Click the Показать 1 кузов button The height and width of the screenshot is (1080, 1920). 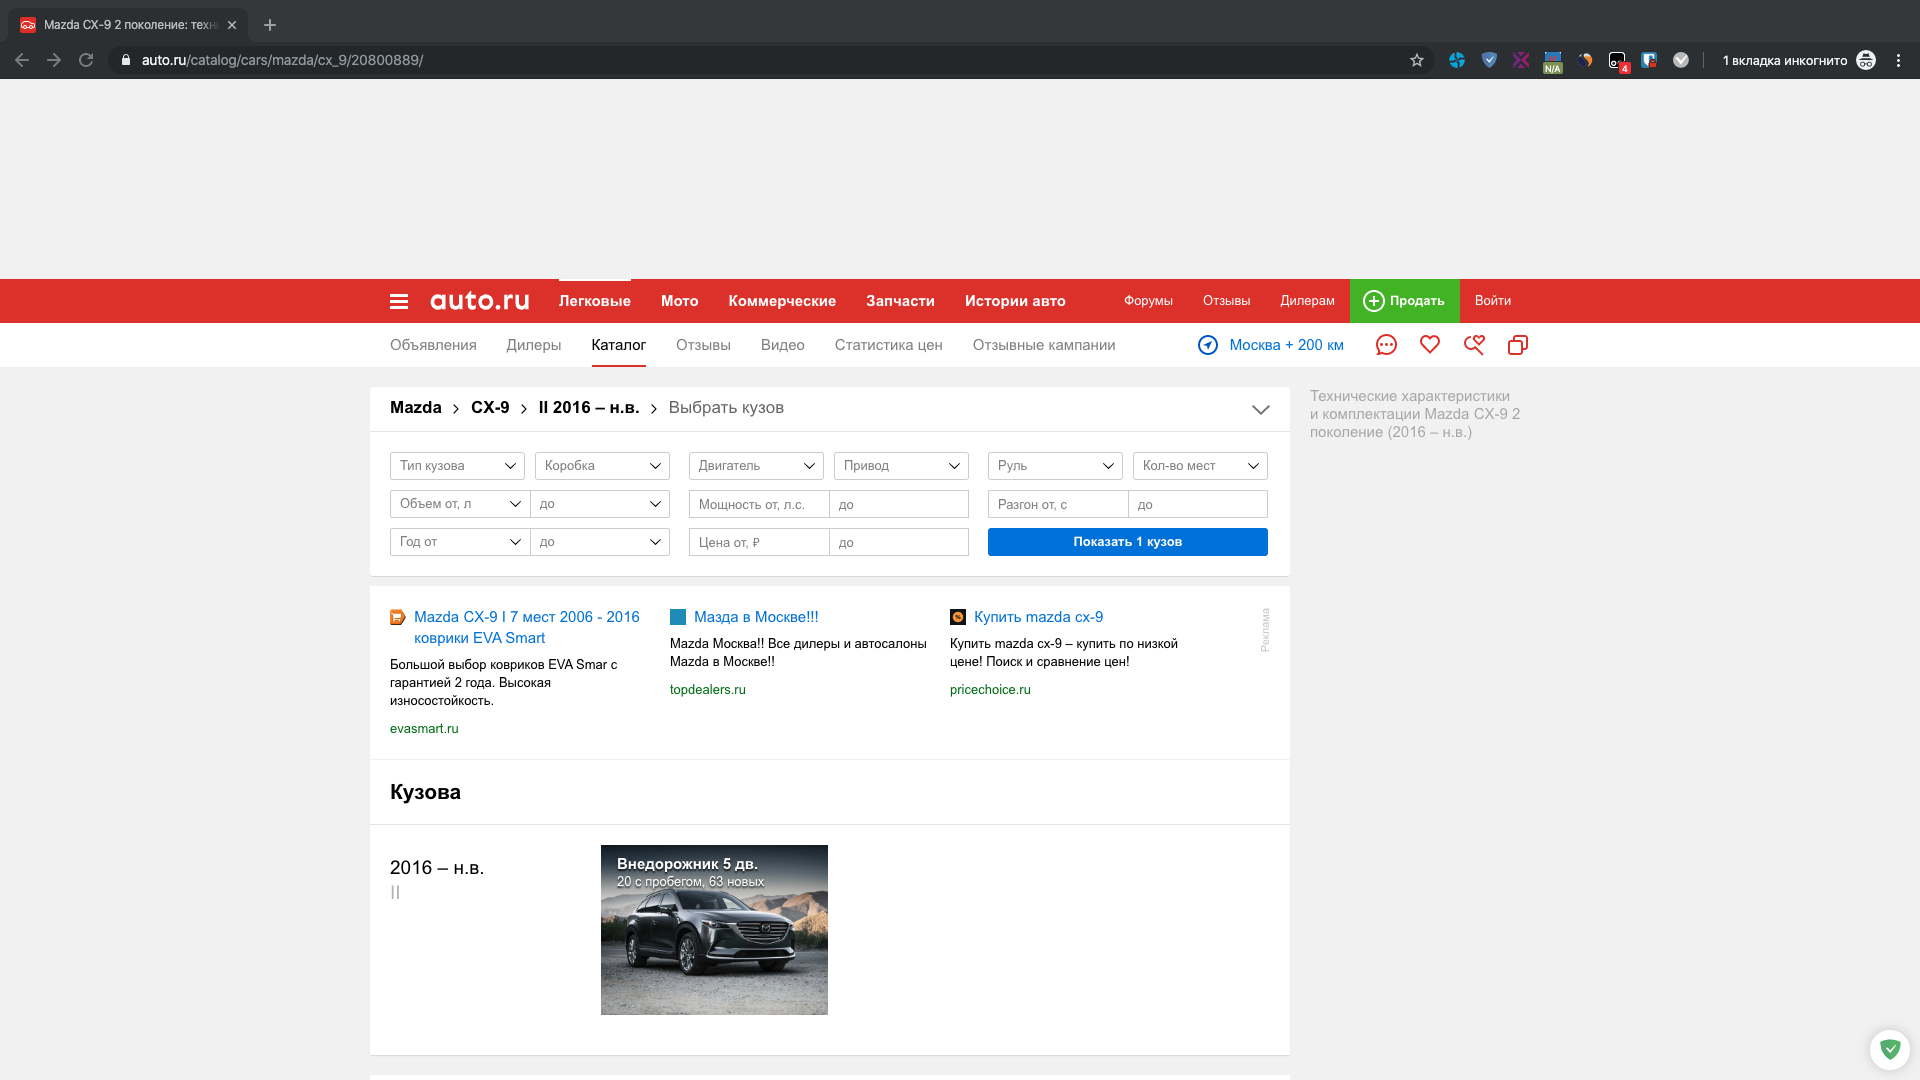click(x=1127, y=541)
